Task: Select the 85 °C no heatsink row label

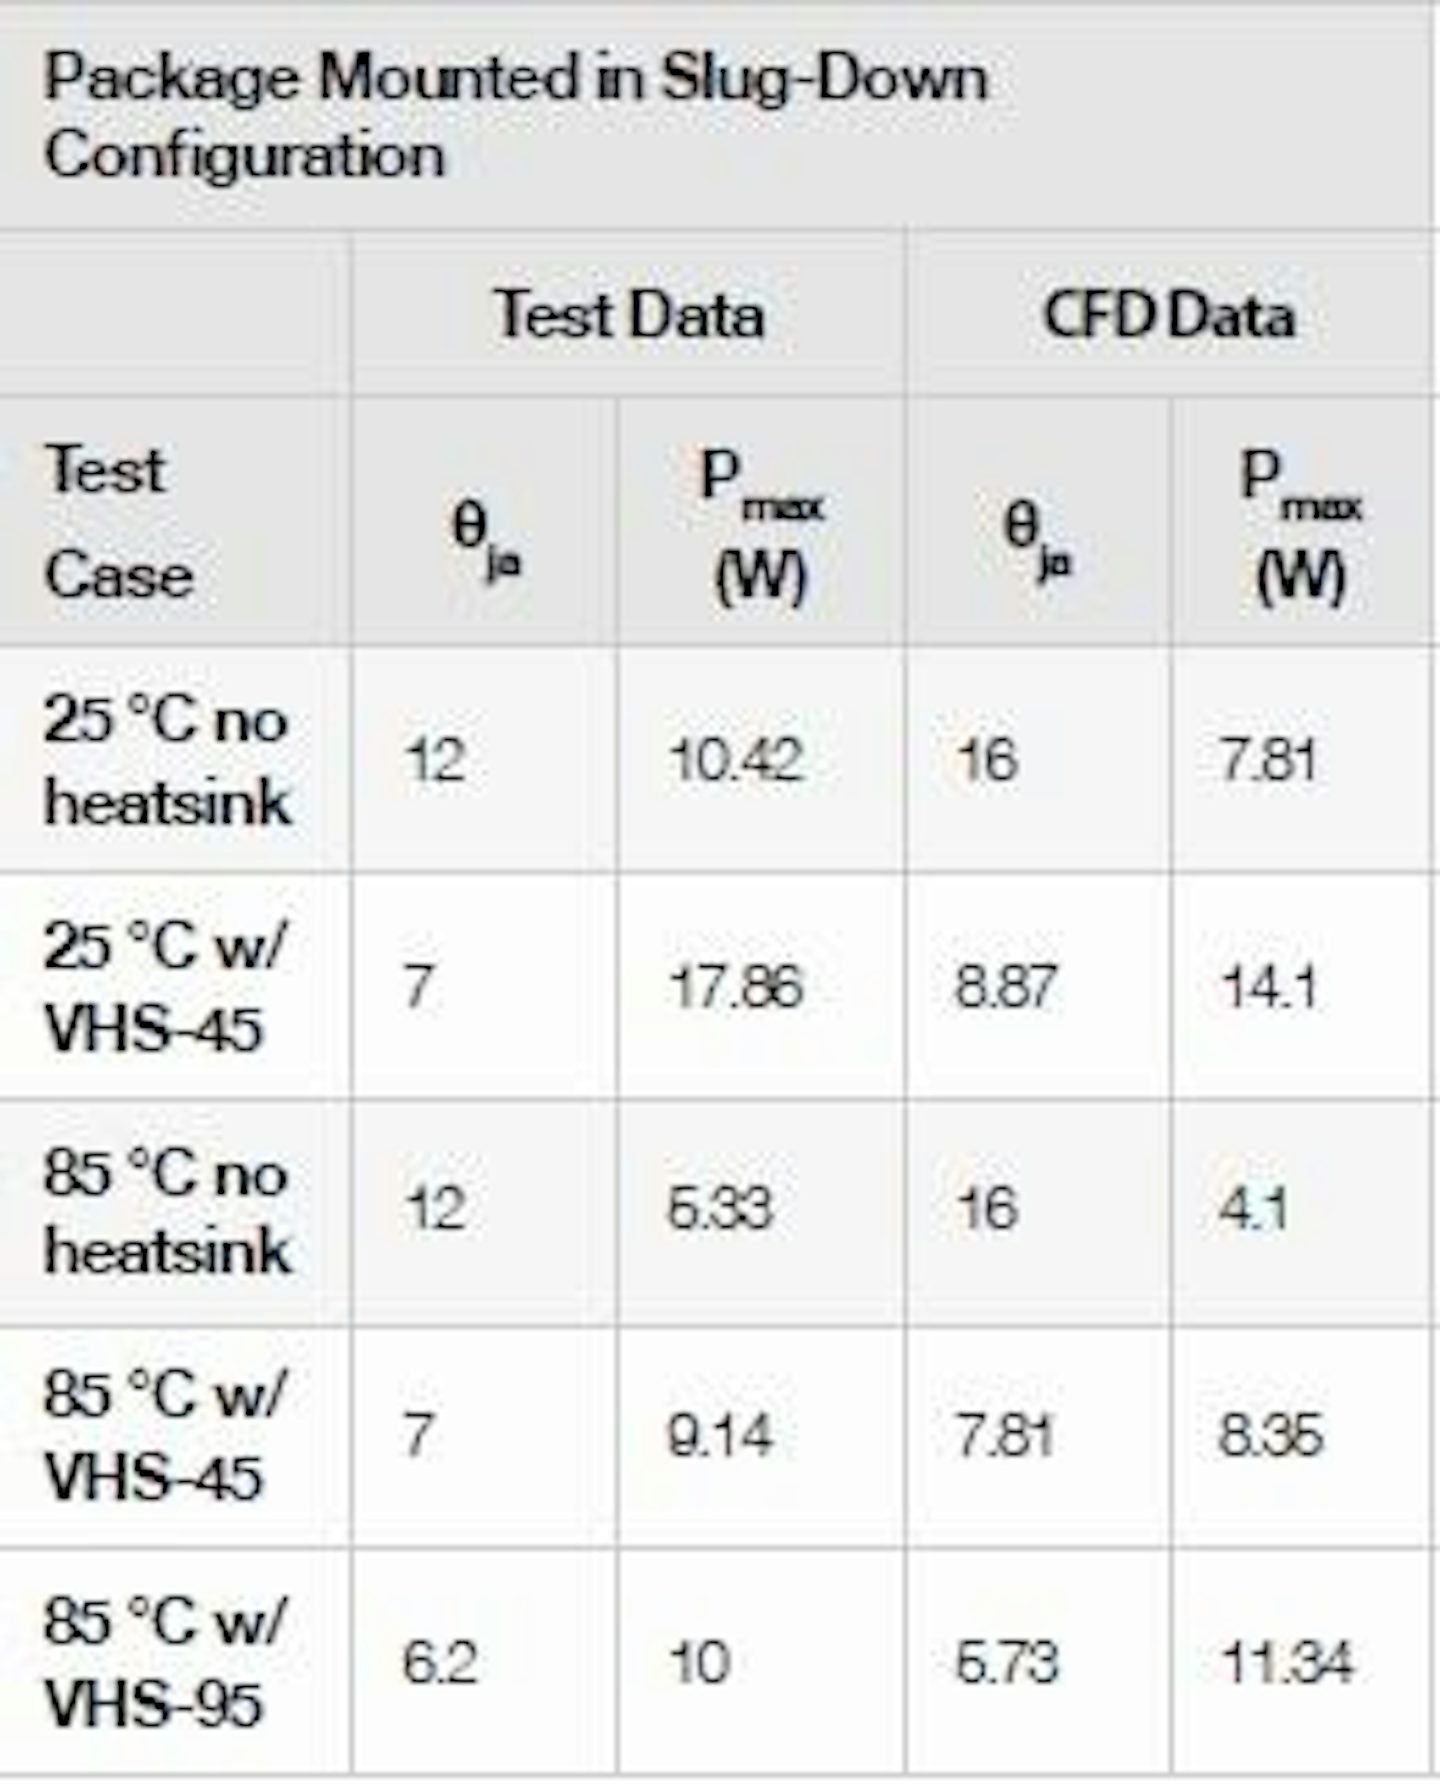Action: point(167,1212)
